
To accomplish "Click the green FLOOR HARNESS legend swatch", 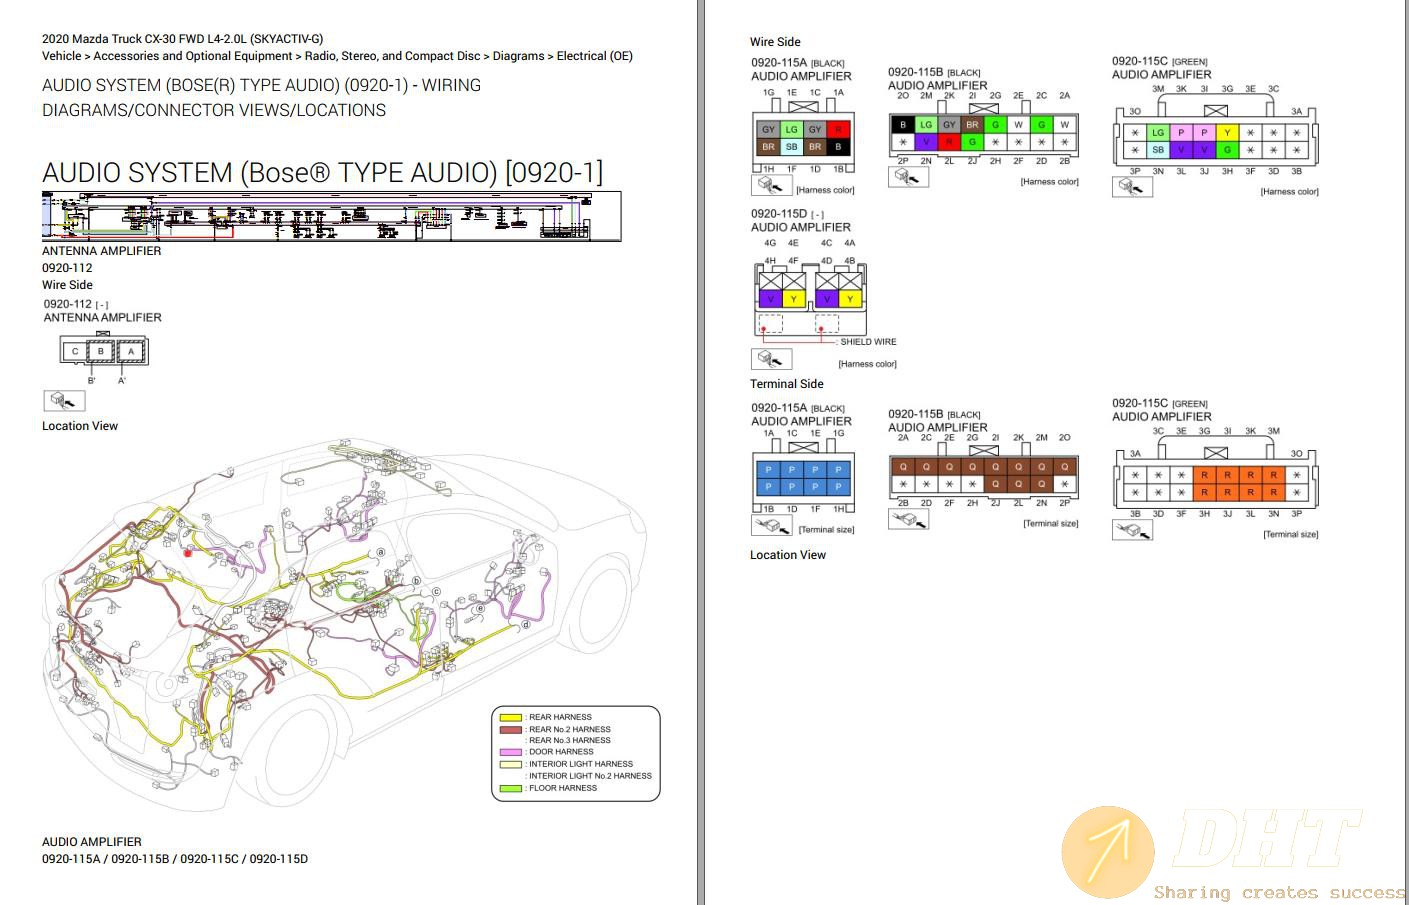I will coord(510,788).
